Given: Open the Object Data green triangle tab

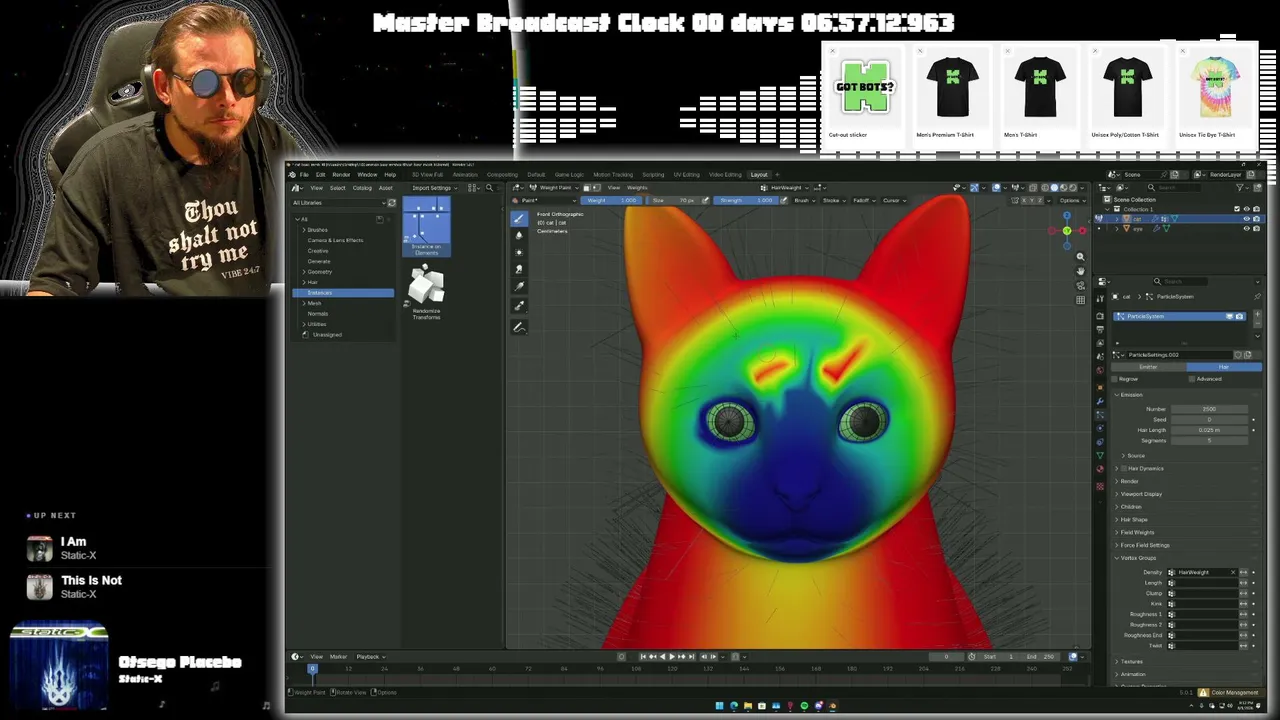Looking at the screenshot, I should click(1100, 455).
